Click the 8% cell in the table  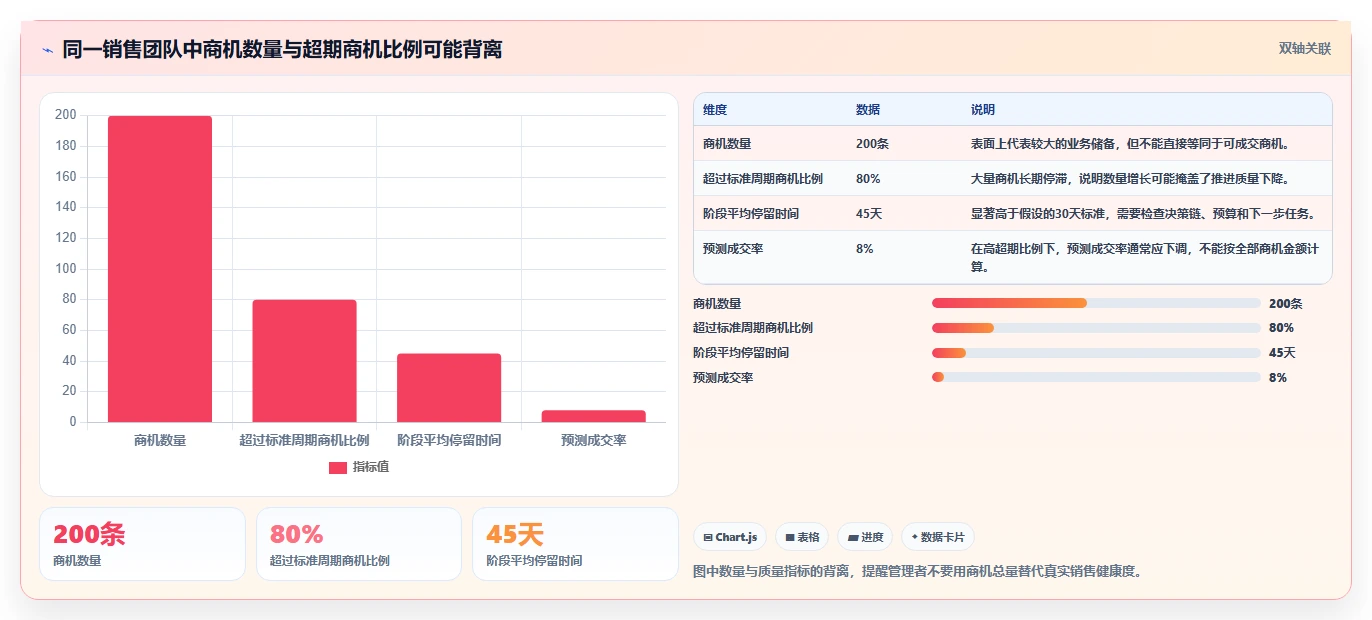pyautogui.click(x=865, y=249)
